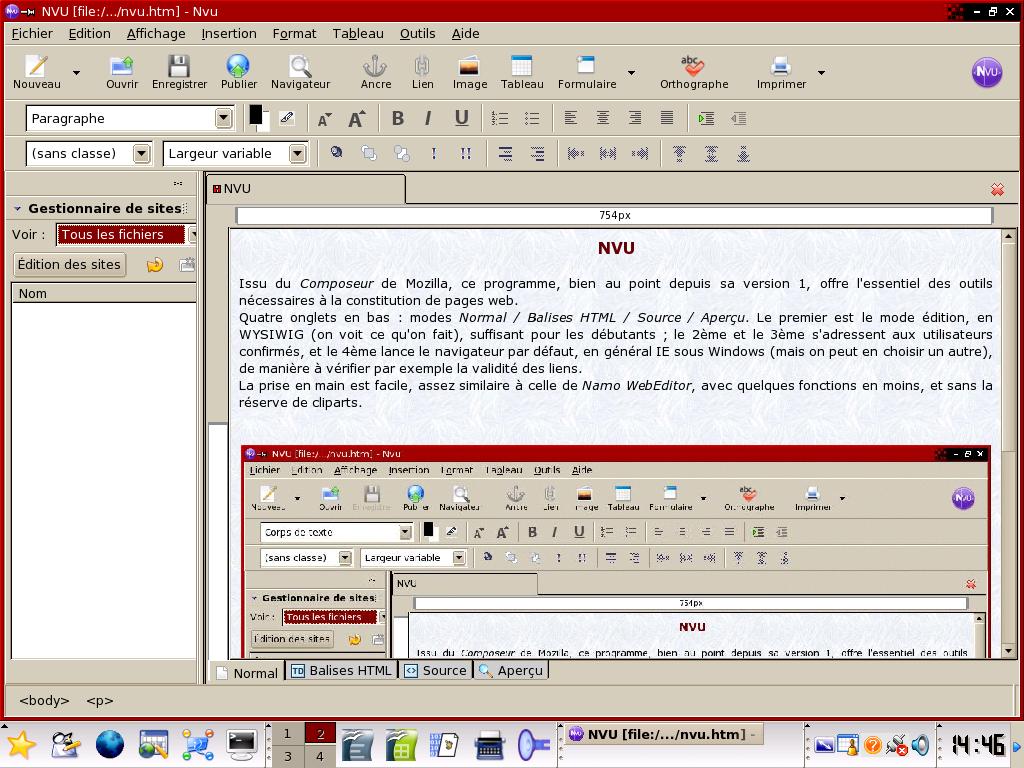Insert a numbered list
1024x768 pixels.
[x=500, y=118]
